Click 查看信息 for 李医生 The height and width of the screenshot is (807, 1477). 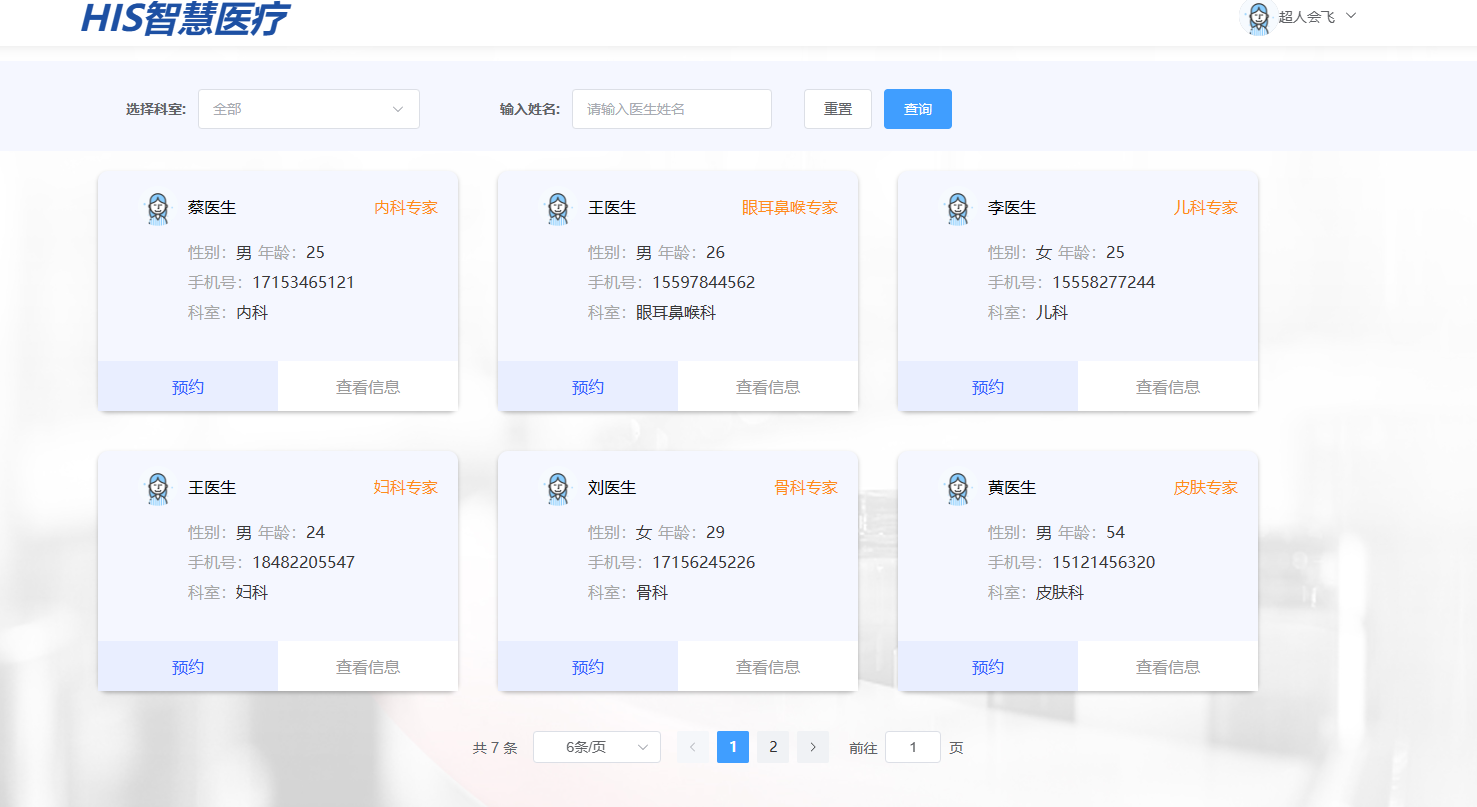pos(1168,386)
